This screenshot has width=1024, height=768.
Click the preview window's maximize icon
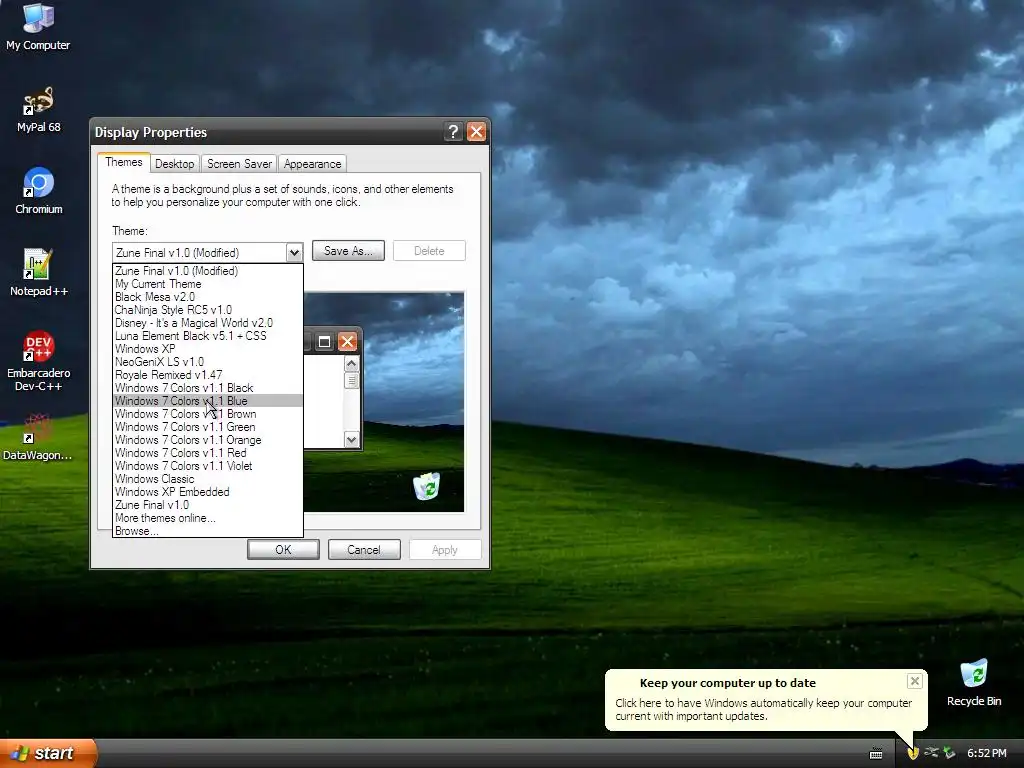pos(324,342)
